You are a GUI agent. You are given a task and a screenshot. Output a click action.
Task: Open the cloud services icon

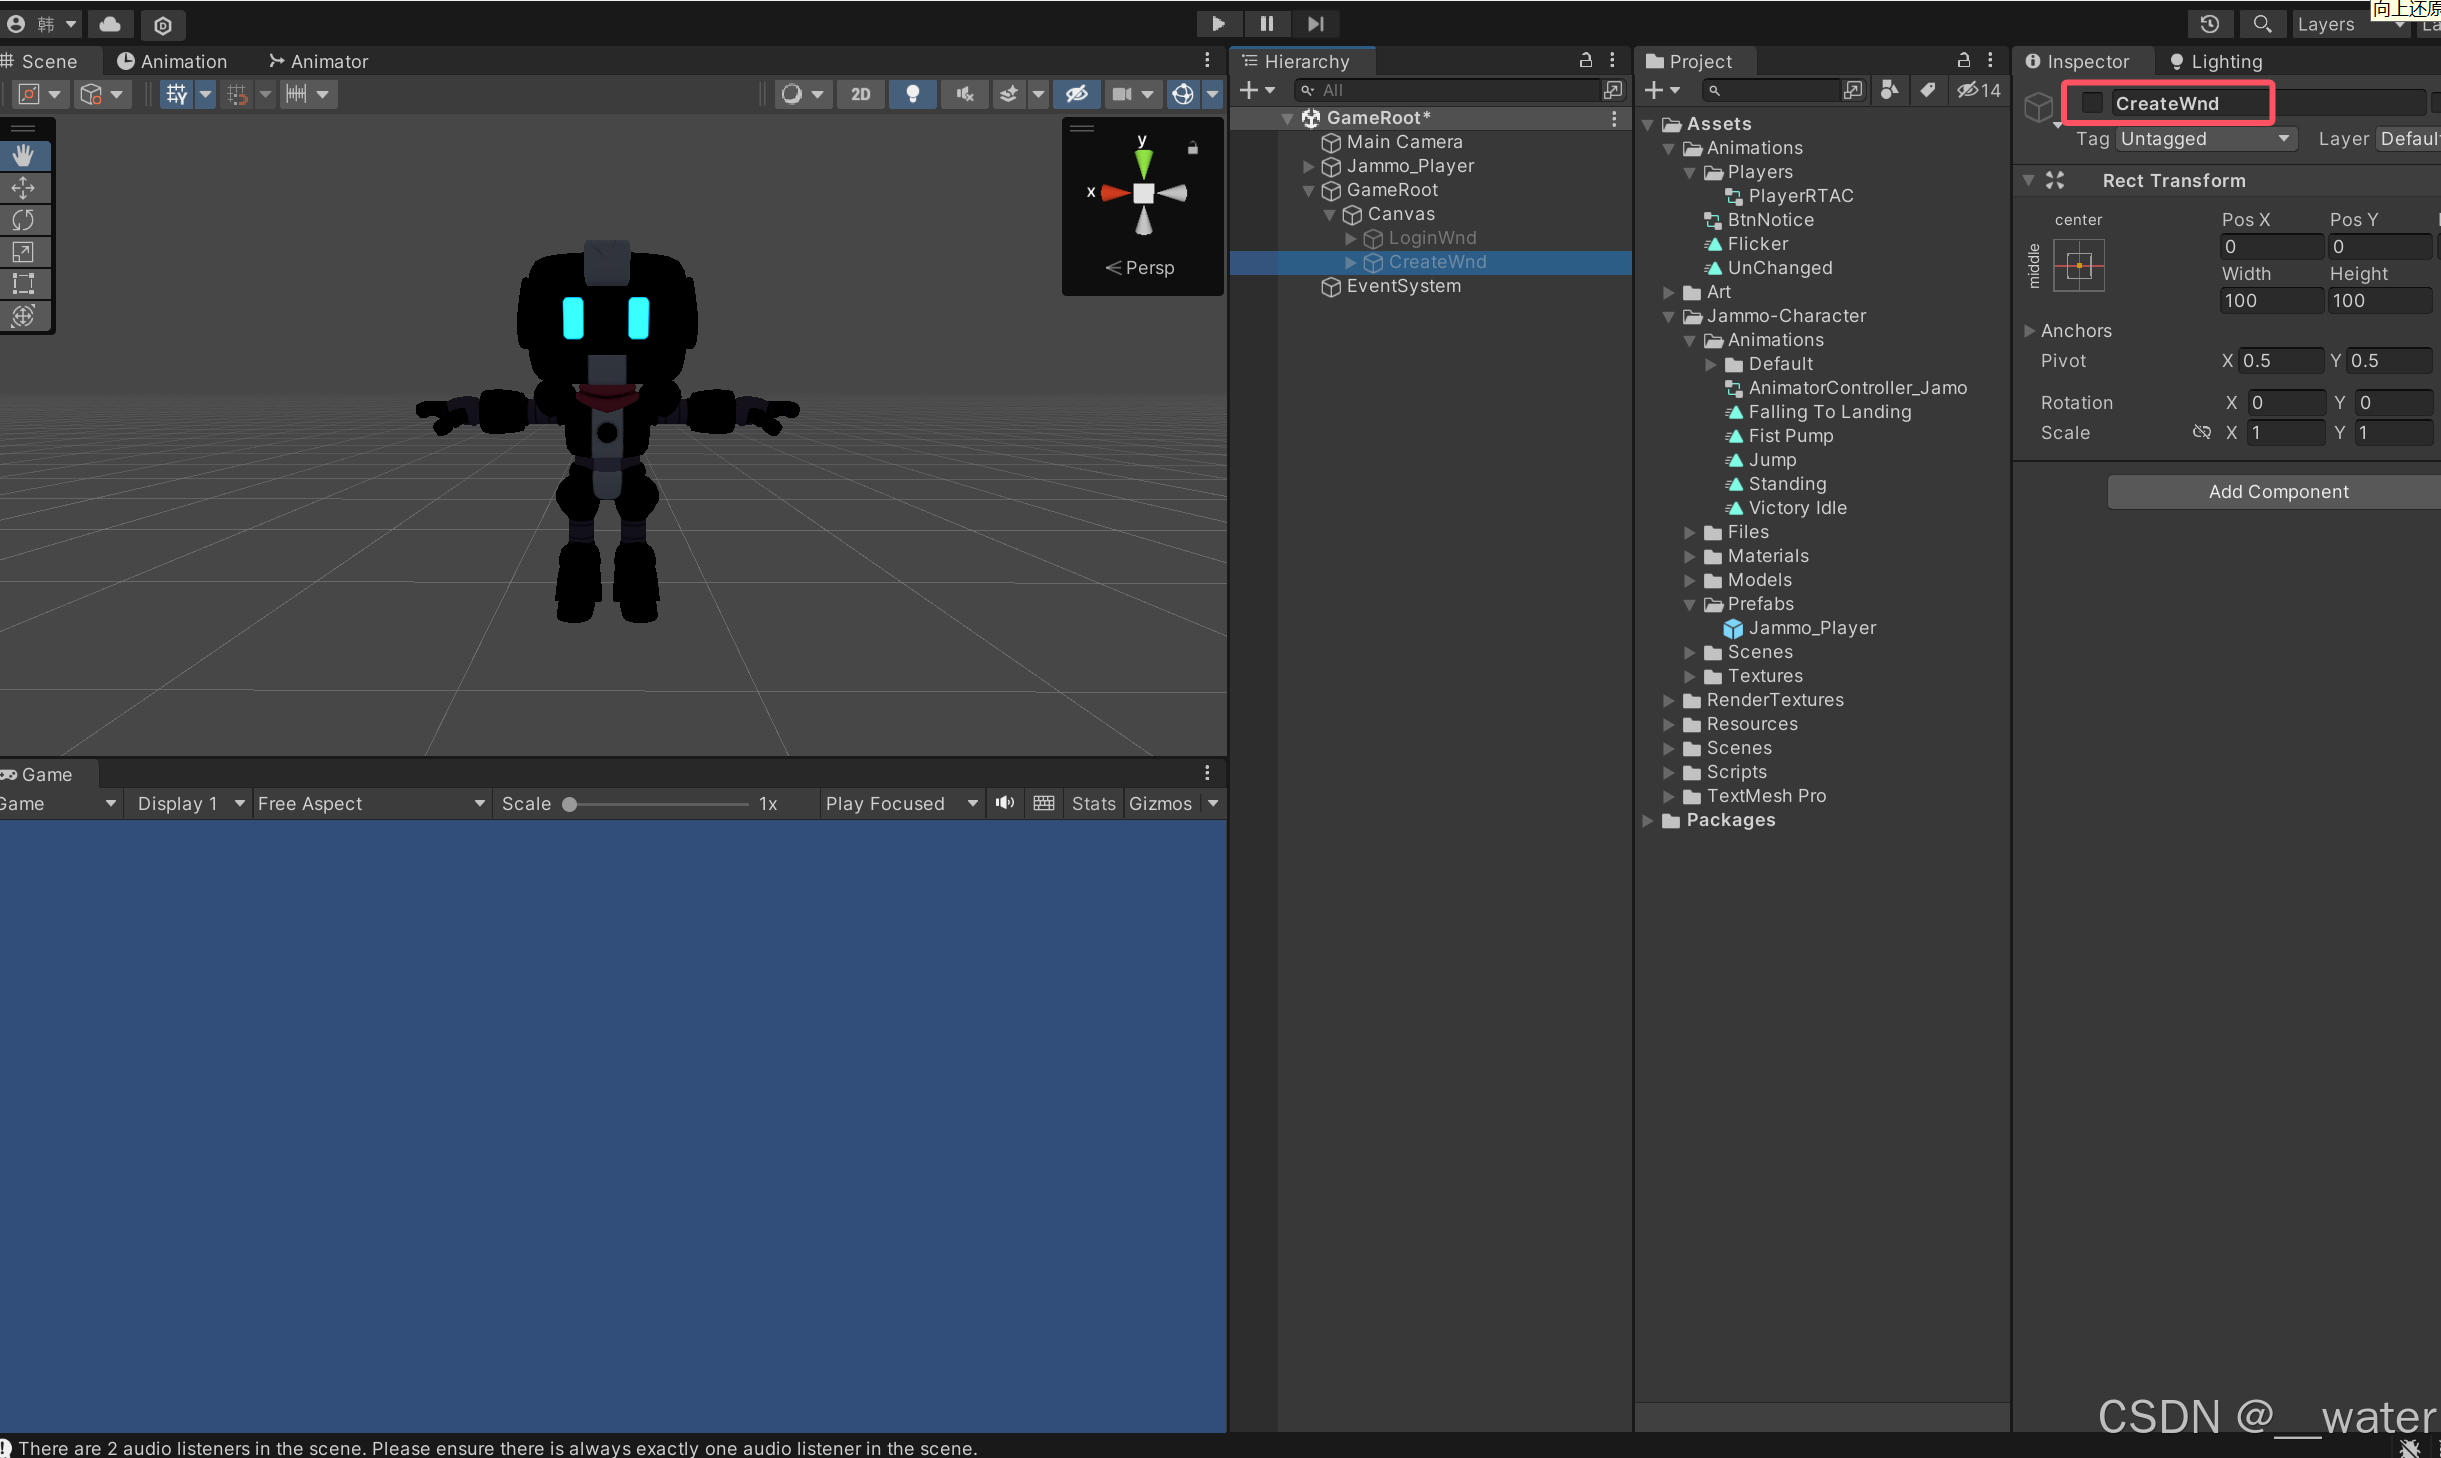point(110,24)
